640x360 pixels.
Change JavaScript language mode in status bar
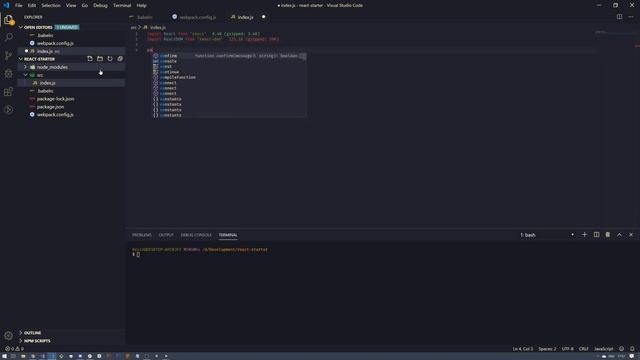tap(604, 349)
